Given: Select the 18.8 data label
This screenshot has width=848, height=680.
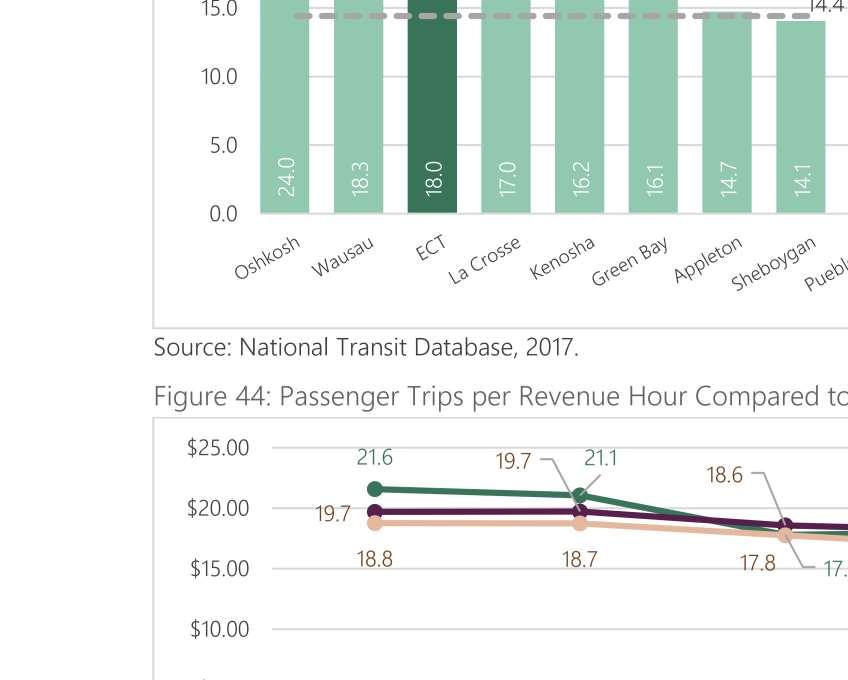Looking at the screenshot, I should tap(375, 559).
